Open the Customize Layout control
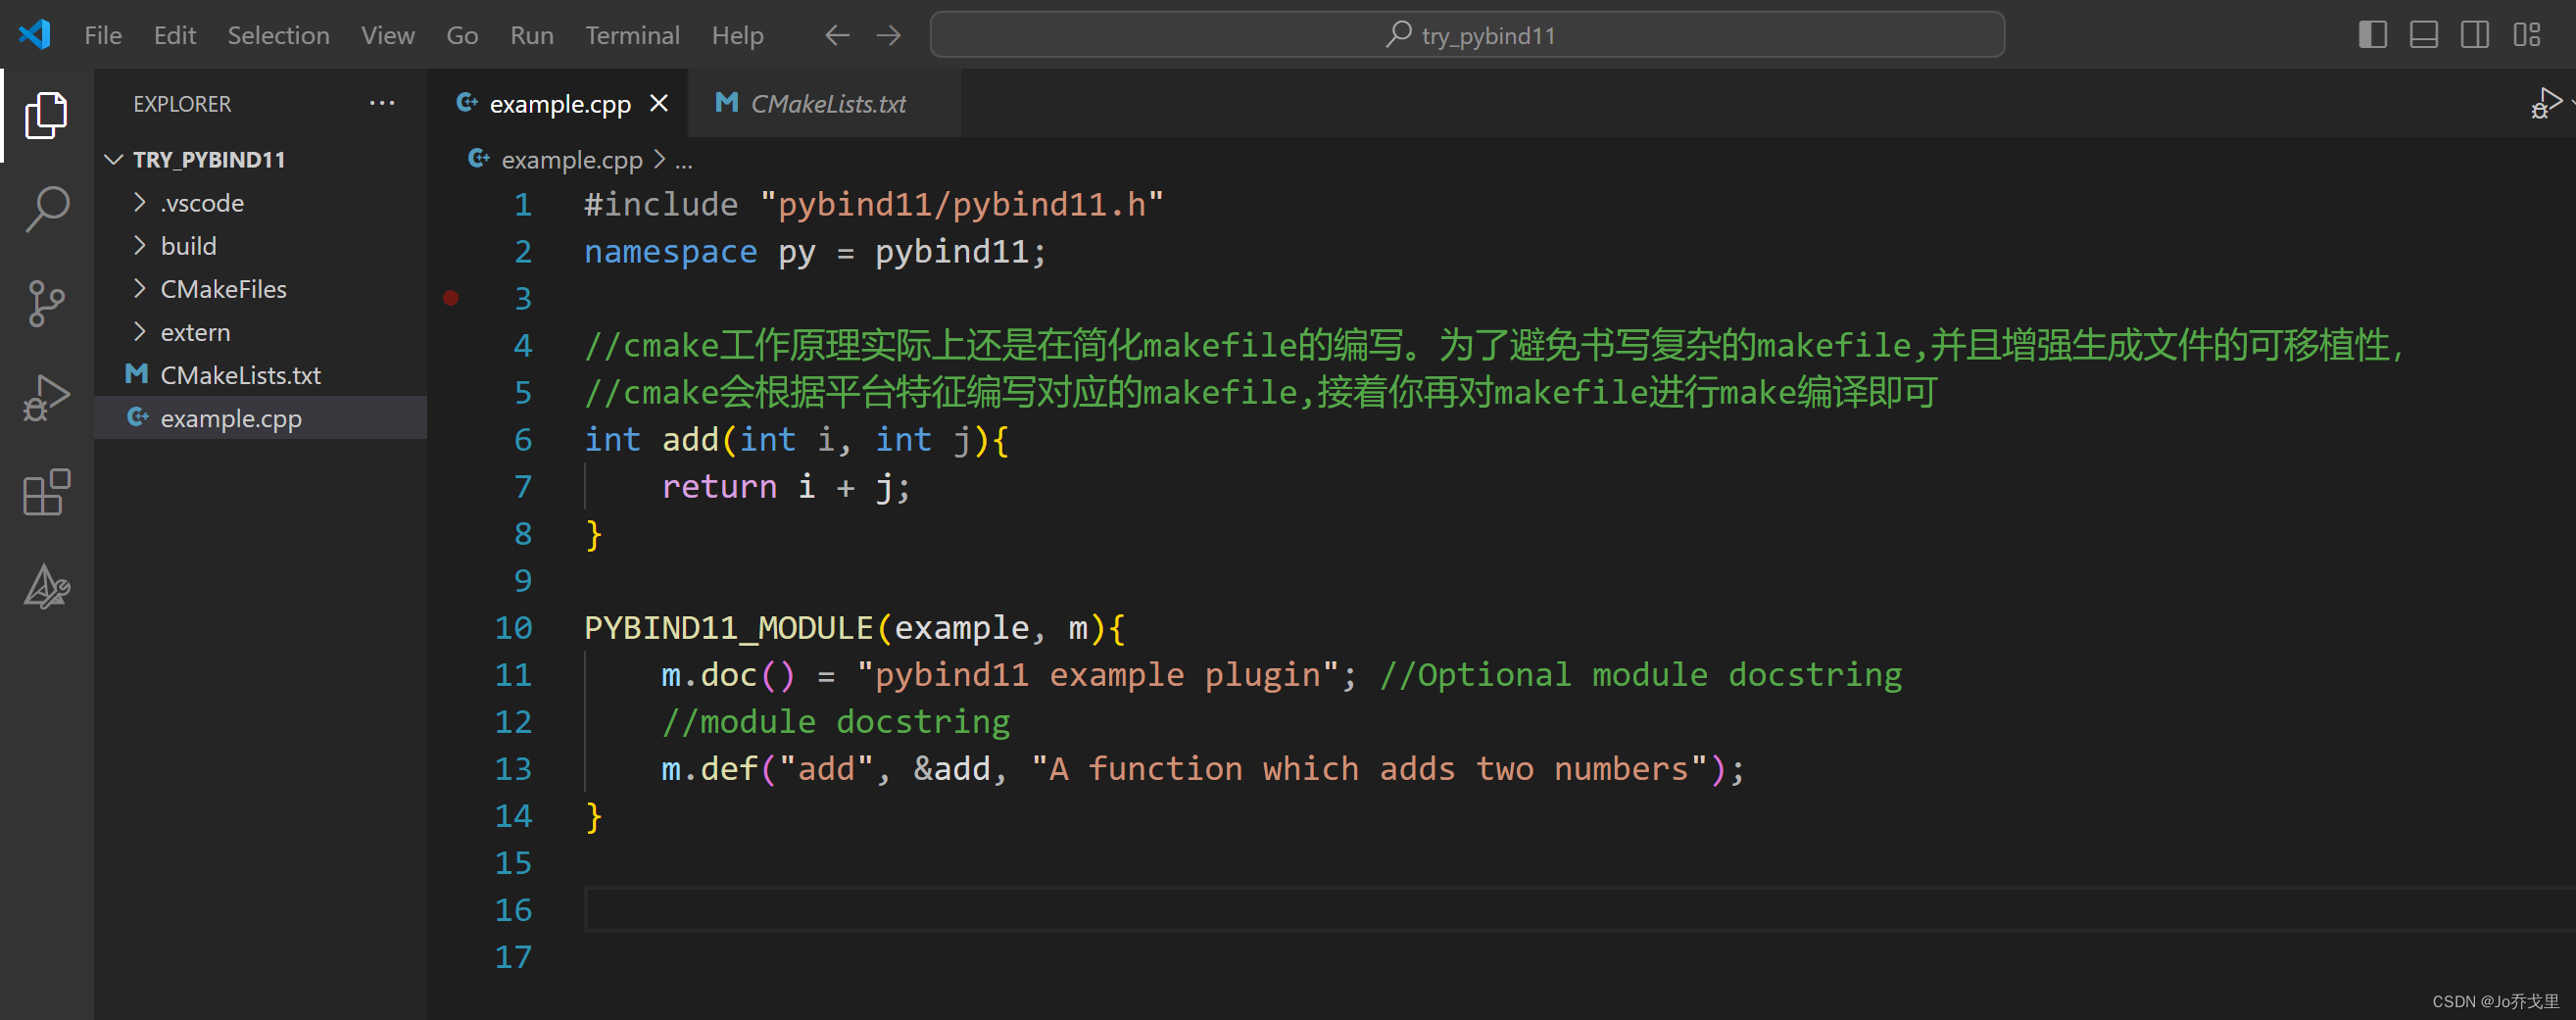Screen dimensions: 2576x1020 2527,35
